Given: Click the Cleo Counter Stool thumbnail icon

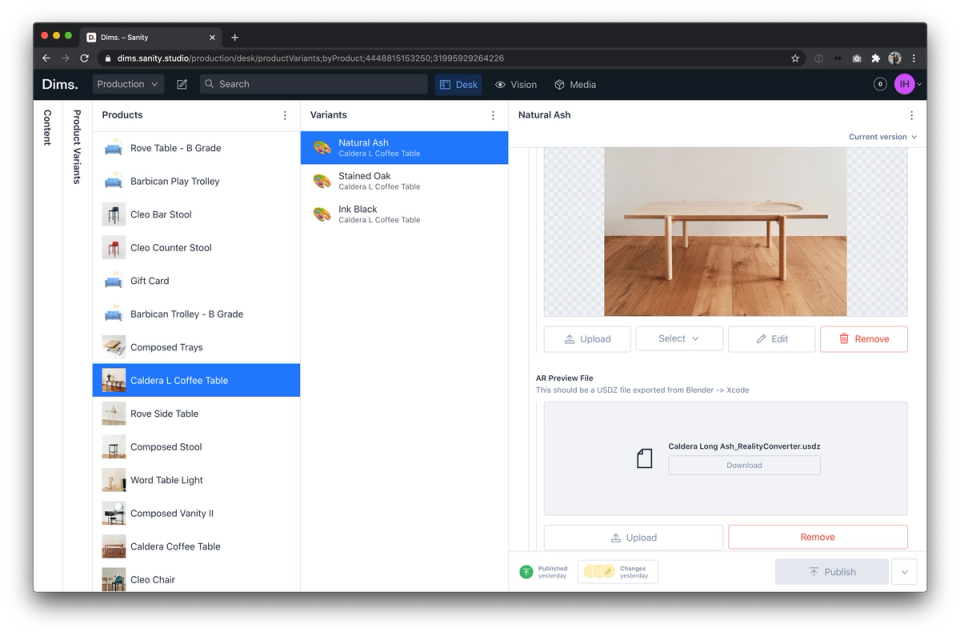Looking at the screenshot, I should [113, 248].
